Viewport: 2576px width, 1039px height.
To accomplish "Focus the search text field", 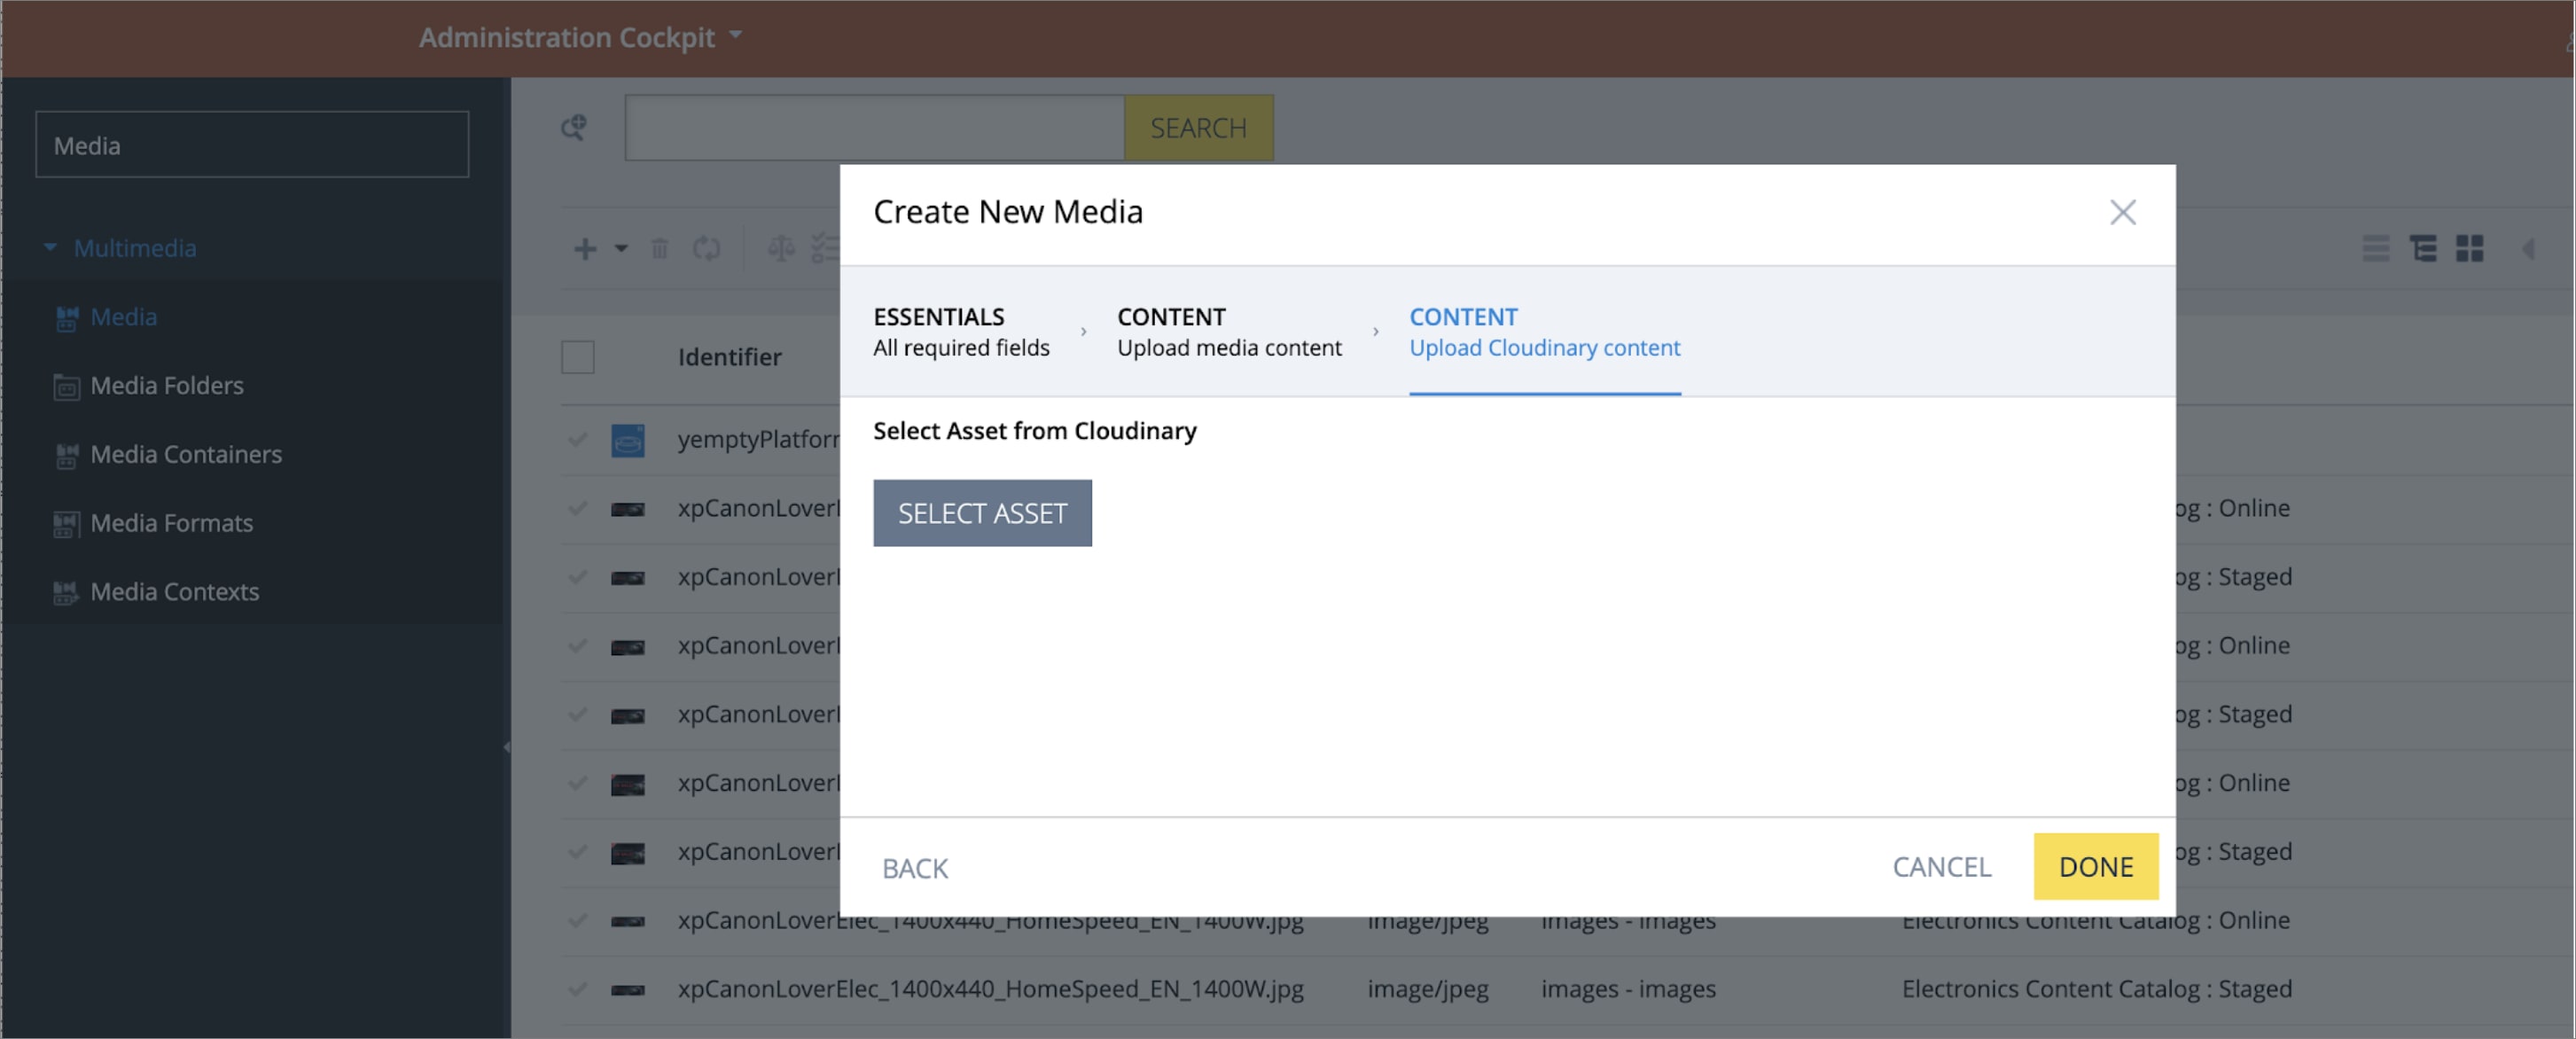I will tap(874, 128).
